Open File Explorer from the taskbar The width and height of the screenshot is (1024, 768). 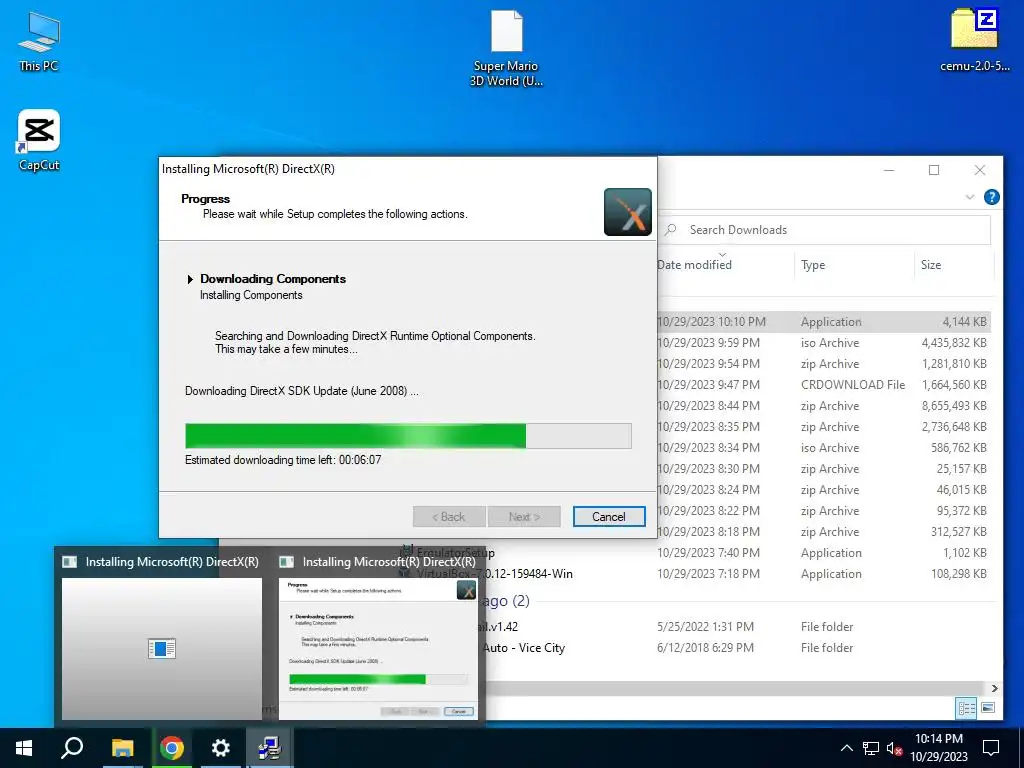pyautogui.click(x=122, y=748)
